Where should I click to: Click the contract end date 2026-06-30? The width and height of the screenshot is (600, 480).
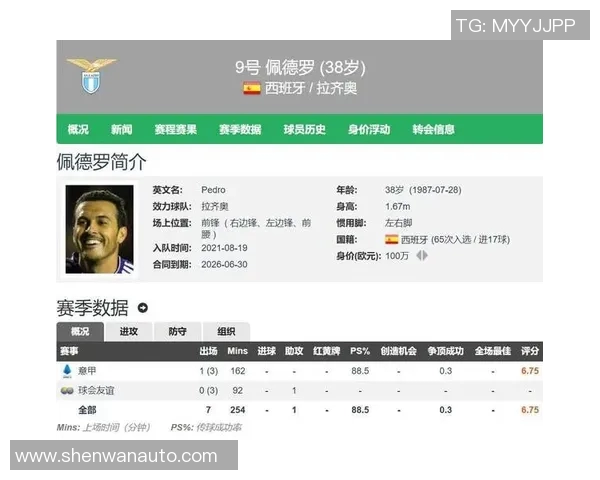[224, 264]
